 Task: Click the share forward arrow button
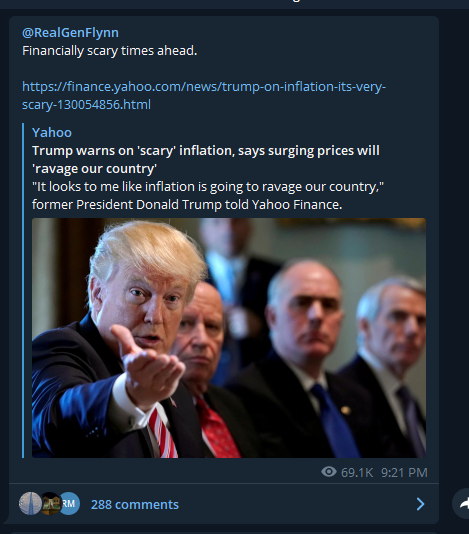(463, 503)
